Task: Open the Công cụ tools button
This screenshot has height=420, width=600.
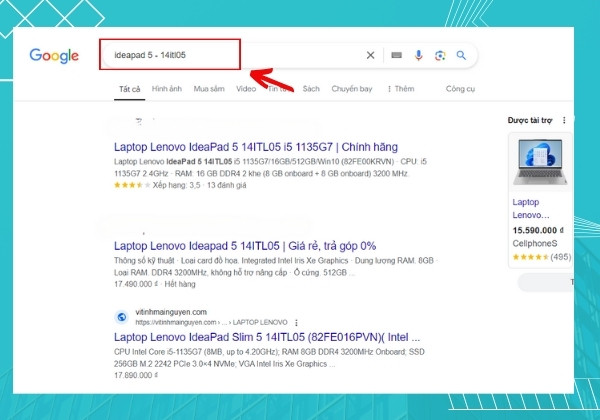Action: [x=460, y=89]
